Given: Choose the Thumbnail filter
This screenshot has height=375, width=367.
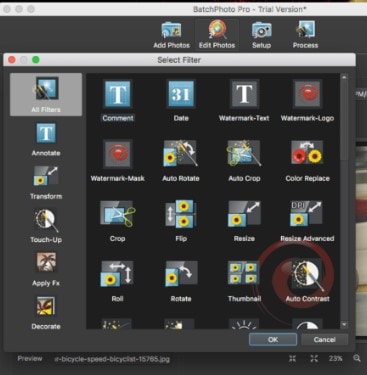Looking at the screenshot, I should point(244,282).
